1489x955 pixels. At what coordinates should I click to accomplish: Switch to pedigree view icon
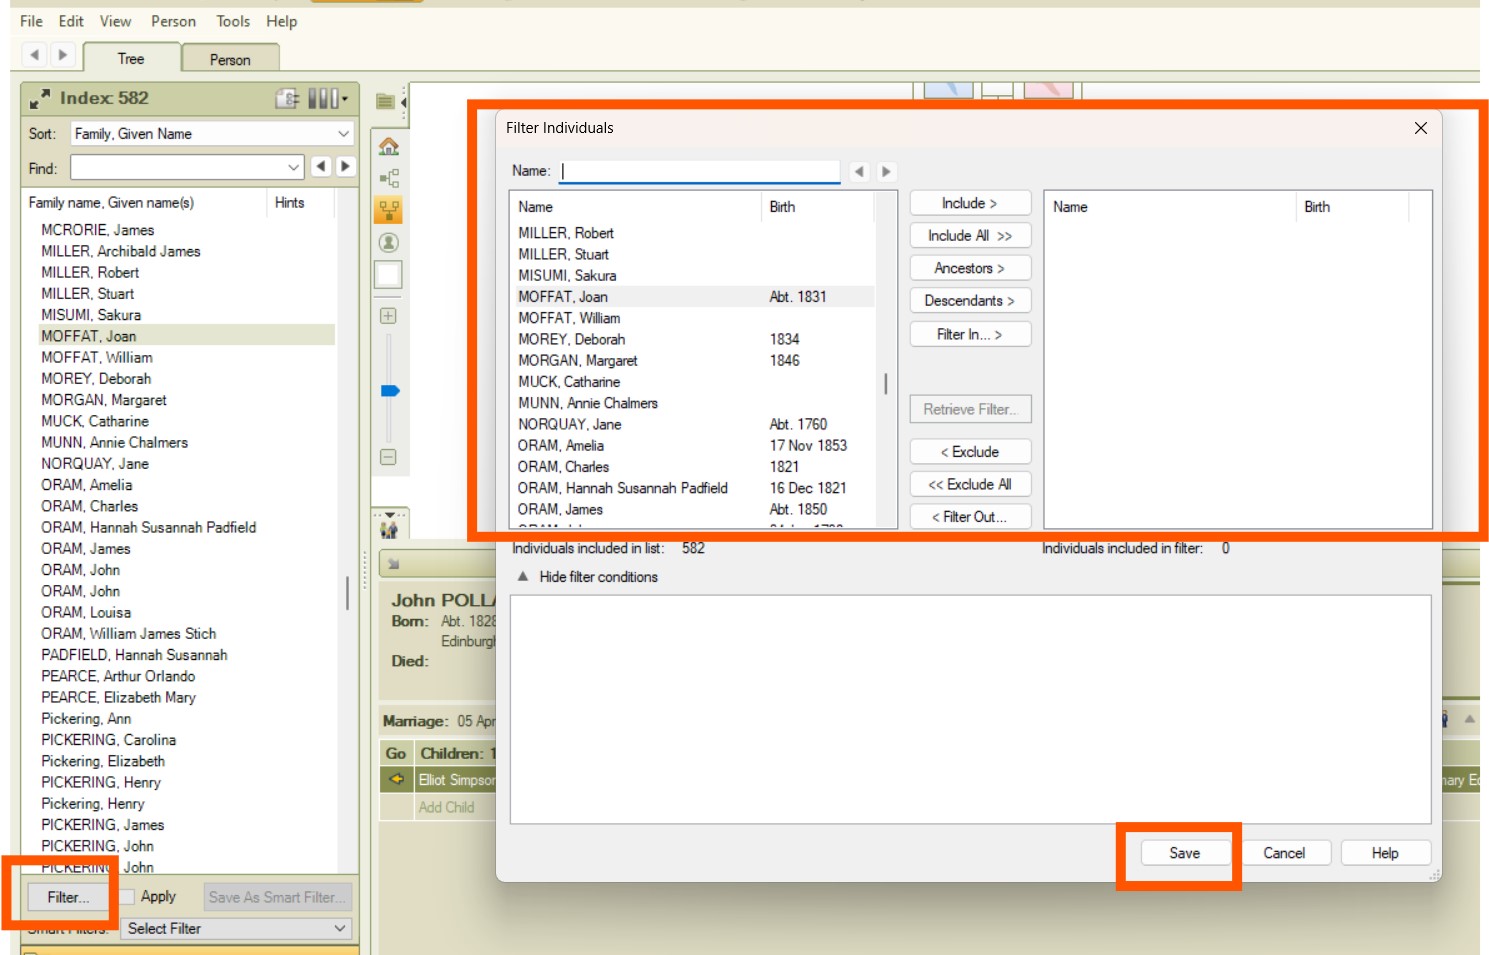point(388,179)
